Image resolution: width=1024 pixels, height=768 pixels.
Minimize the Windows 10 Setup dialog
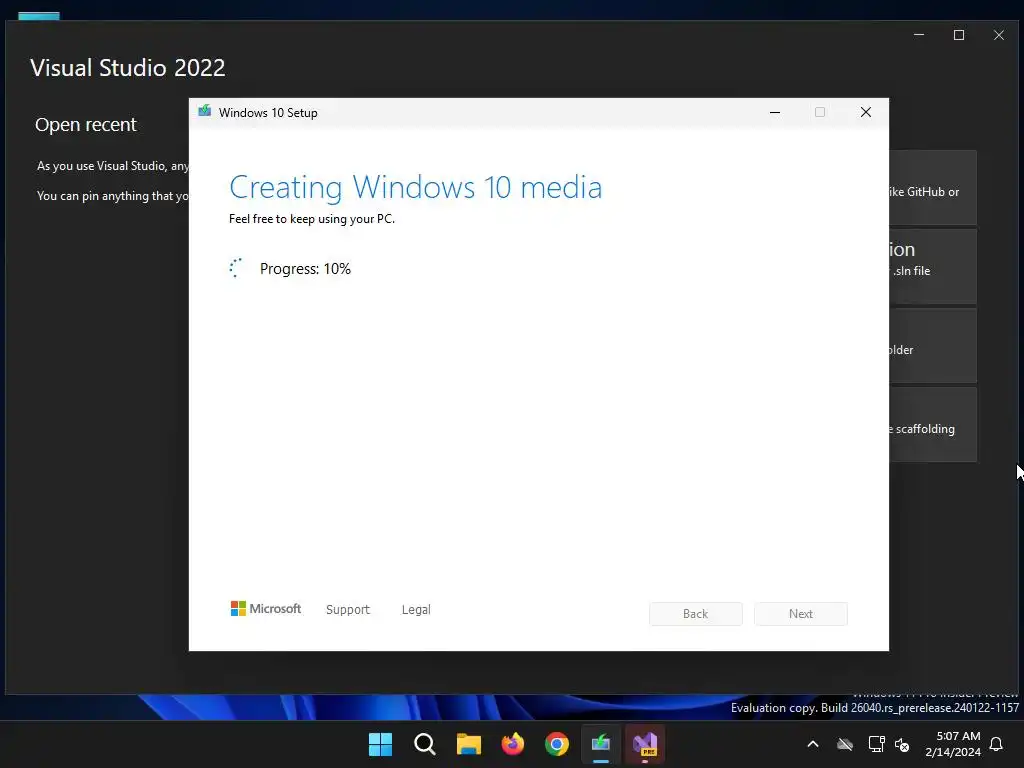[775, 112]
